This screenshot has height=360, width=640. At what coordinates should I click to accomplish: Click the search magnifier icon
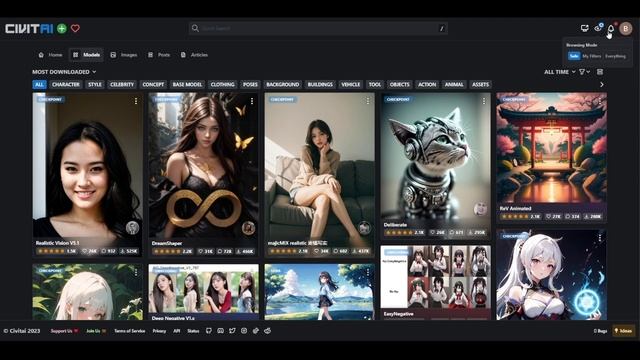pyautogui.click(x=195, y=28)
